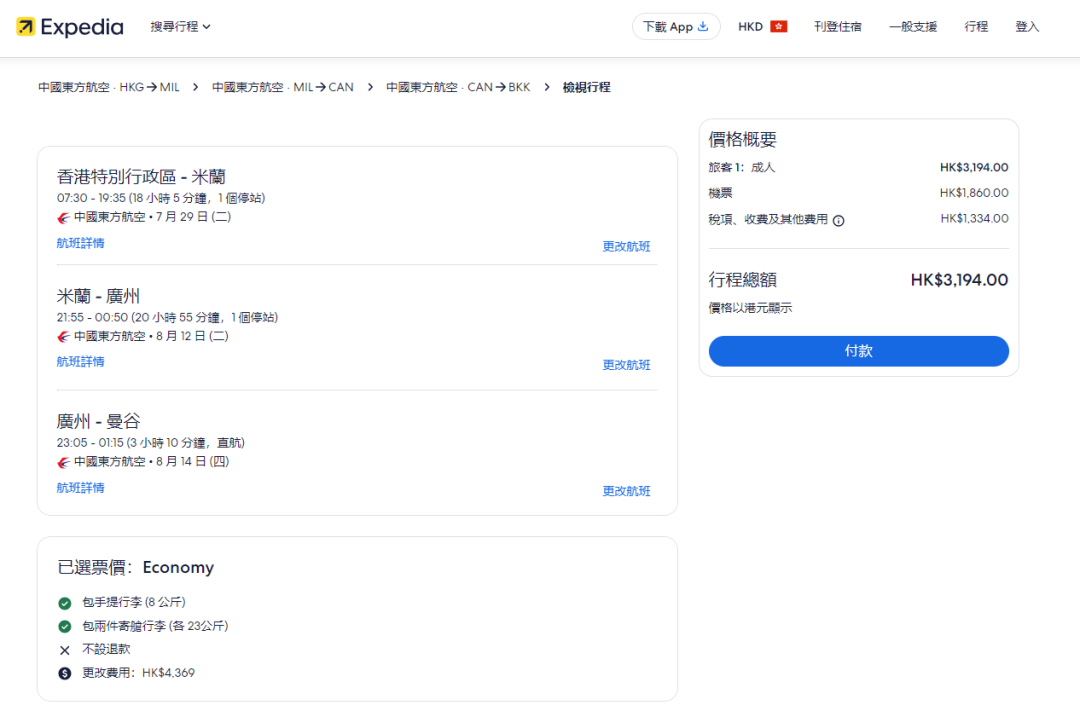Open 航班詳情 for Hong Kong – Milan flight

point(81,243)
